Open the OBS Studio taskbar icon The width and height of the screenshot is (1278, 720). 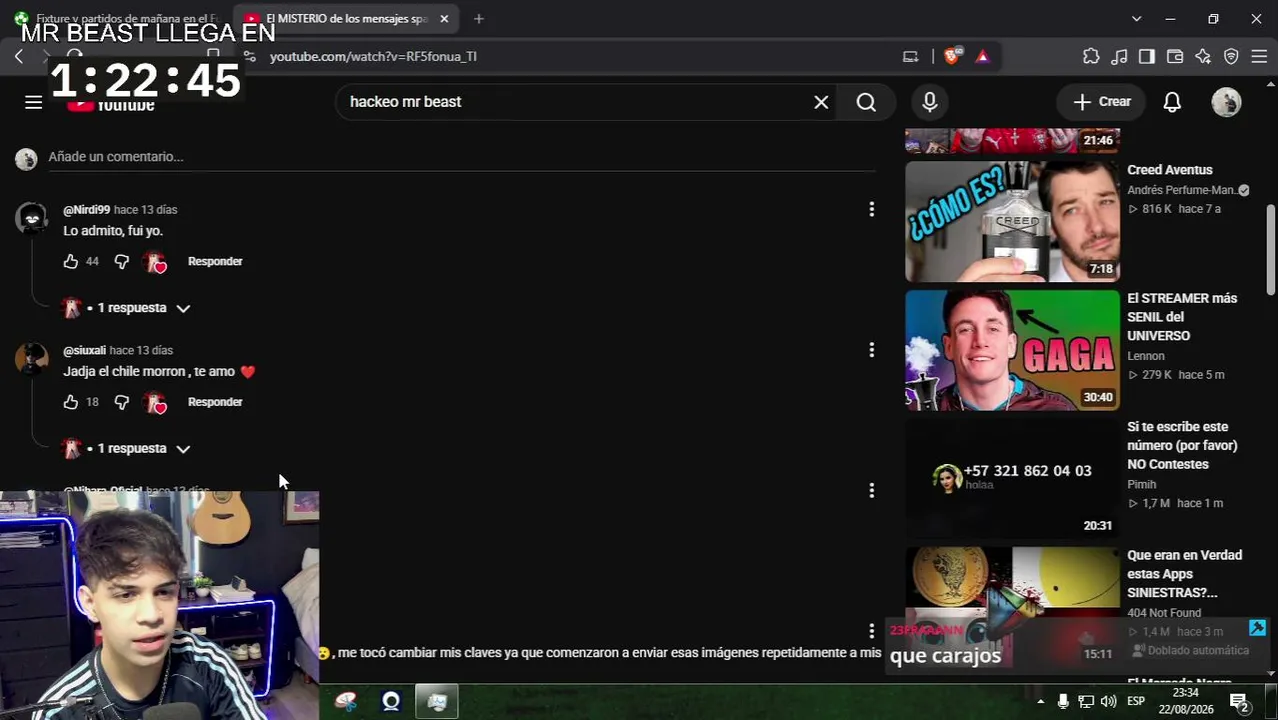click(x=391, y=702)
